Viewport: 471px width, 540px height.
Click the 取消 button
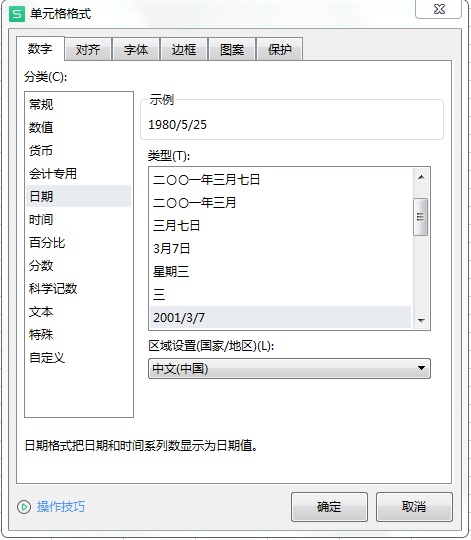414,507
